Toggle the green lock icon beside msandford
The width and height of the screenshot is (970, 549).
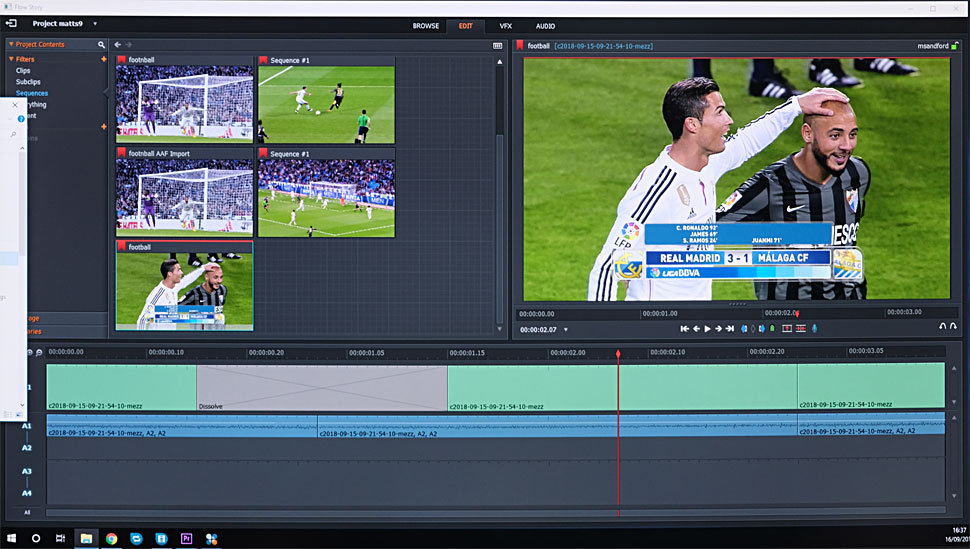955,46
